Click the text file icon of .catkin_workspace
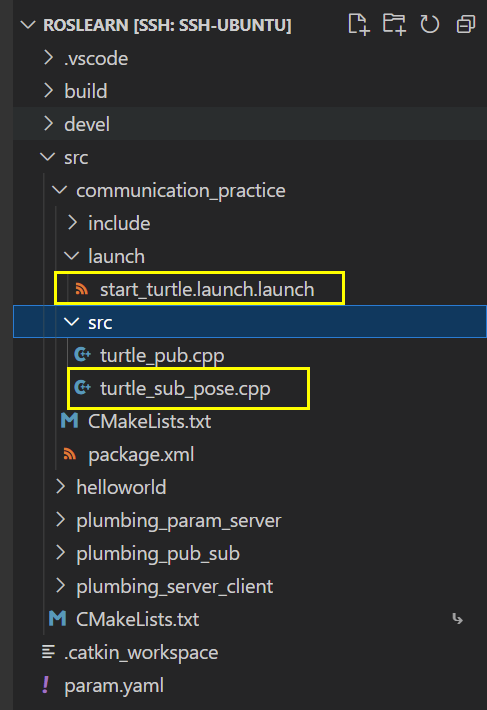 pos(48,652)
